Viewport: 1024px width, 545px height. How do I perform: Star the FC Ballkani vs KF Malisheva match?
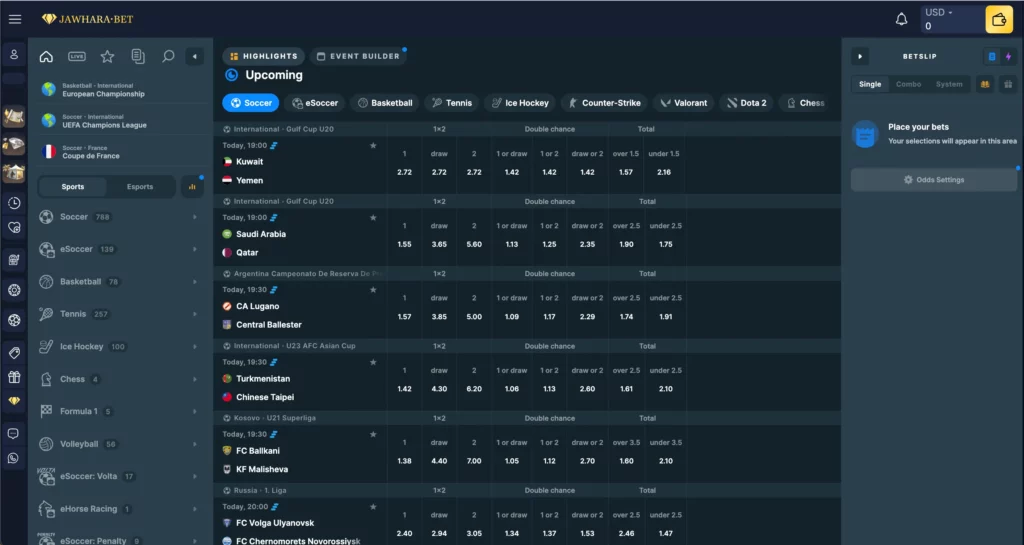pos(373,435)
